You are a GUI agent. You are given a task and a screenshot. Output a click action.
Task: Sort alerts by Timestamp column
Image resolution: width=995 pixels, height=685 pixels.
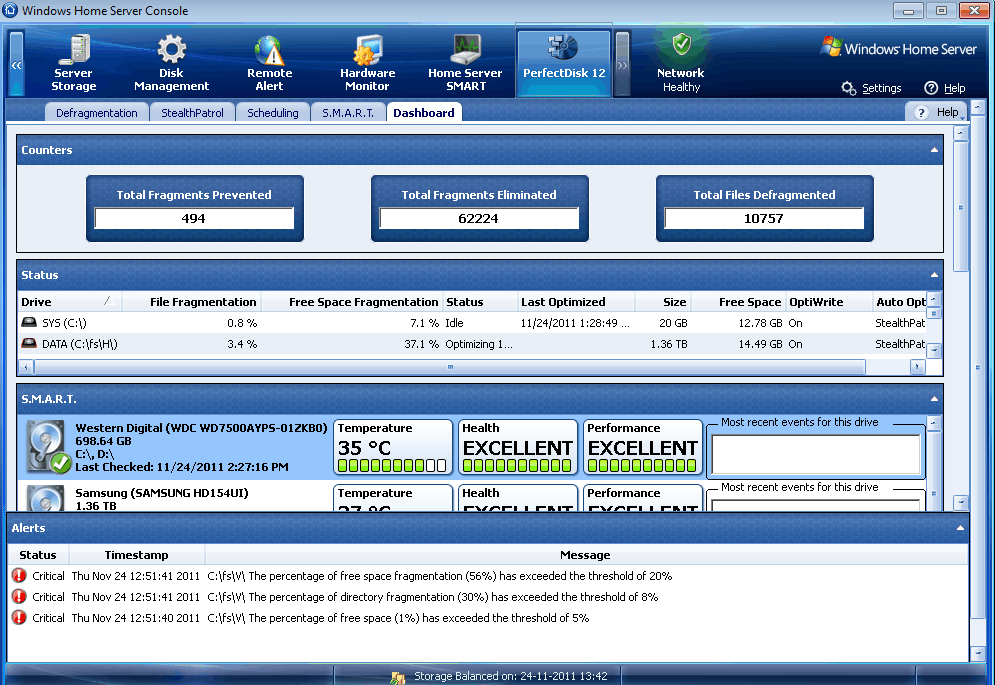tap(136, 555)
